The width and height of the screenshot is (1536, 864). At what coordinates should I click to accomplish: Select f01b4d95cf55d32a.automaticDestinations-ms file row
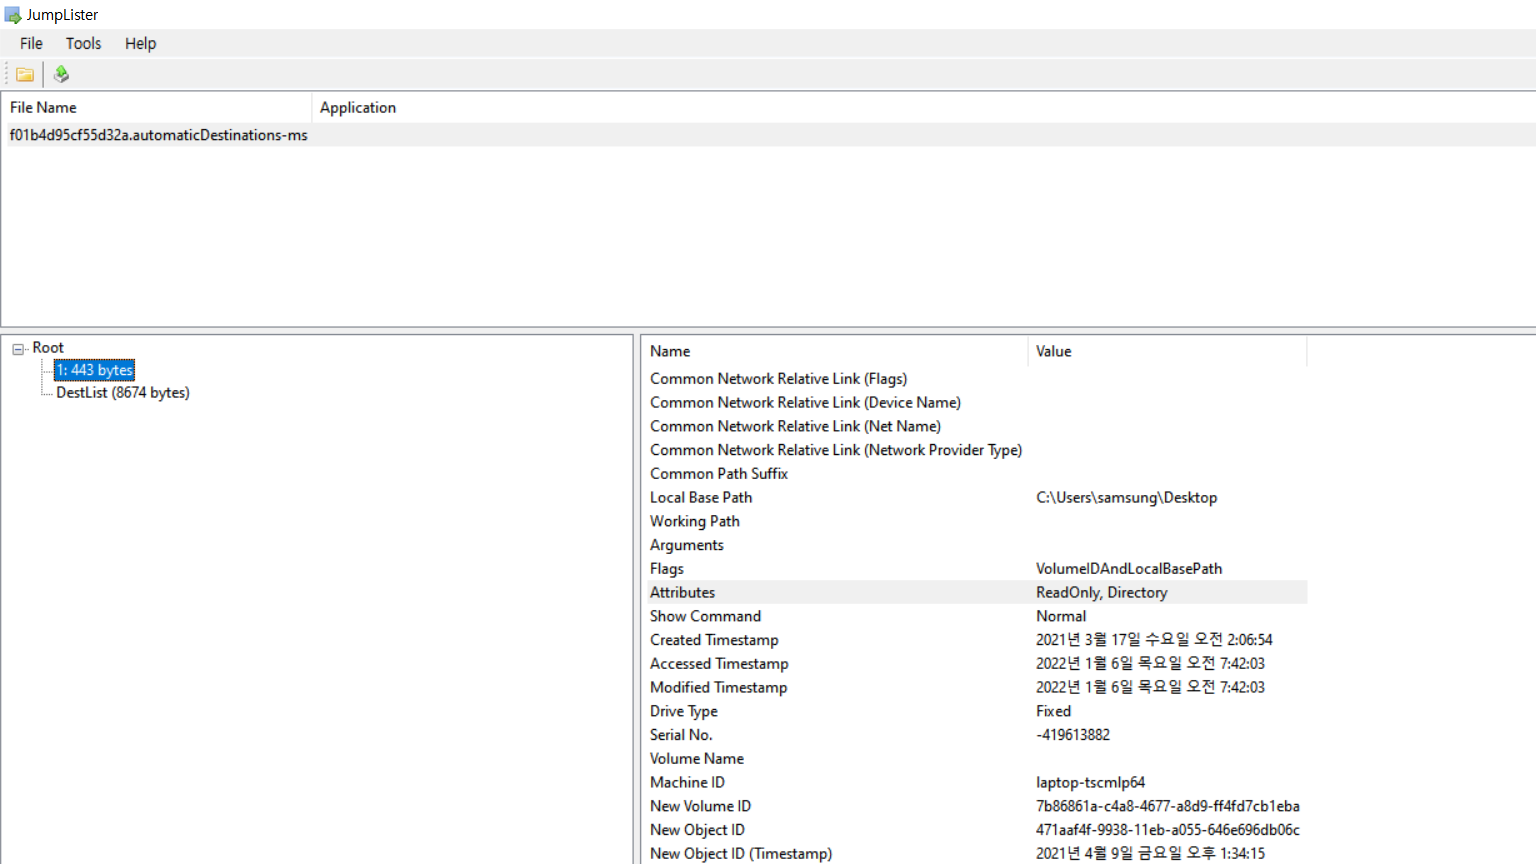point(768,135)
